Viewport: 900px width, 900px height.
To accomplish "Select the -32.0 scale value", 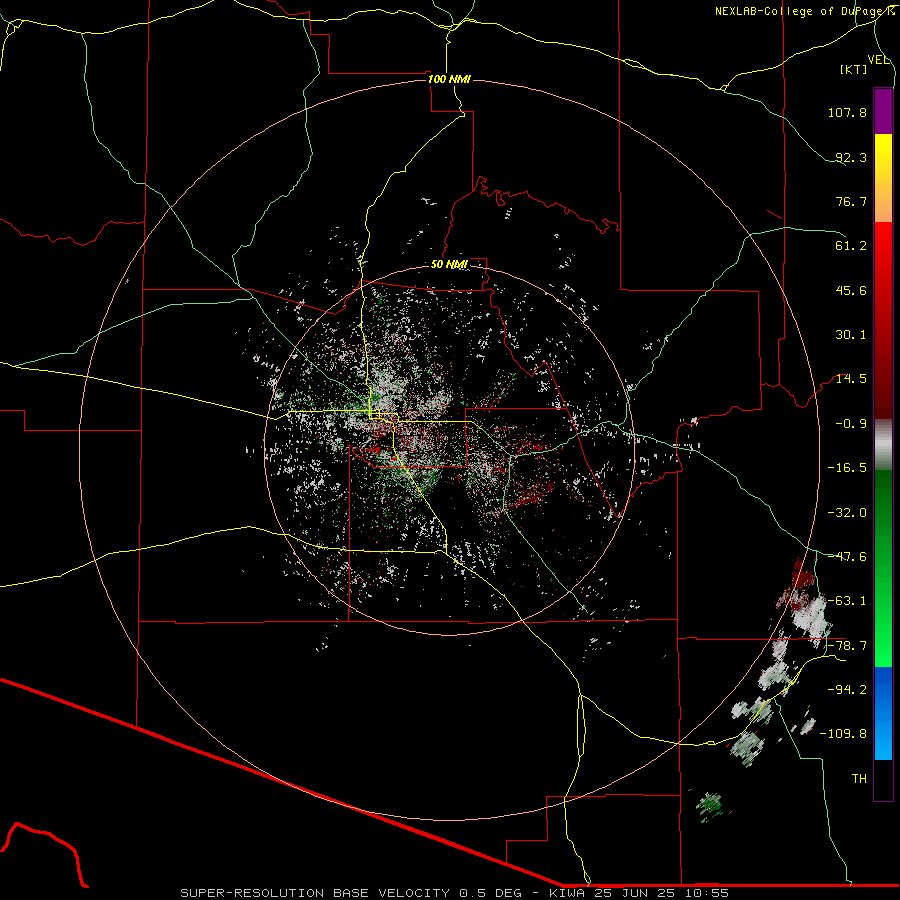I will click(847, 513).
